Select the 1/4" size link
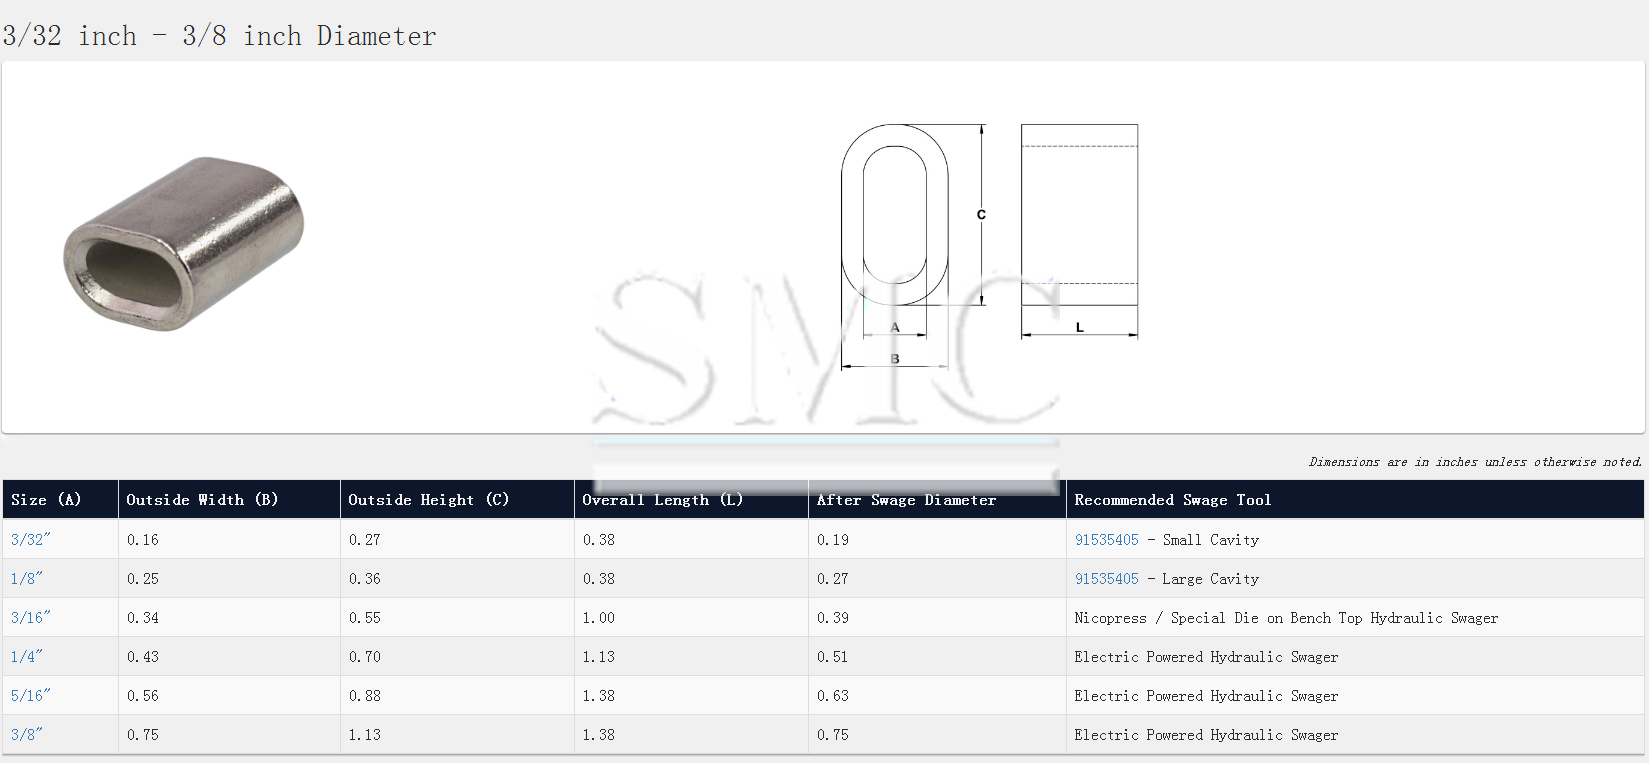This screenshot has width=1649, height=763. click(26, 657)
